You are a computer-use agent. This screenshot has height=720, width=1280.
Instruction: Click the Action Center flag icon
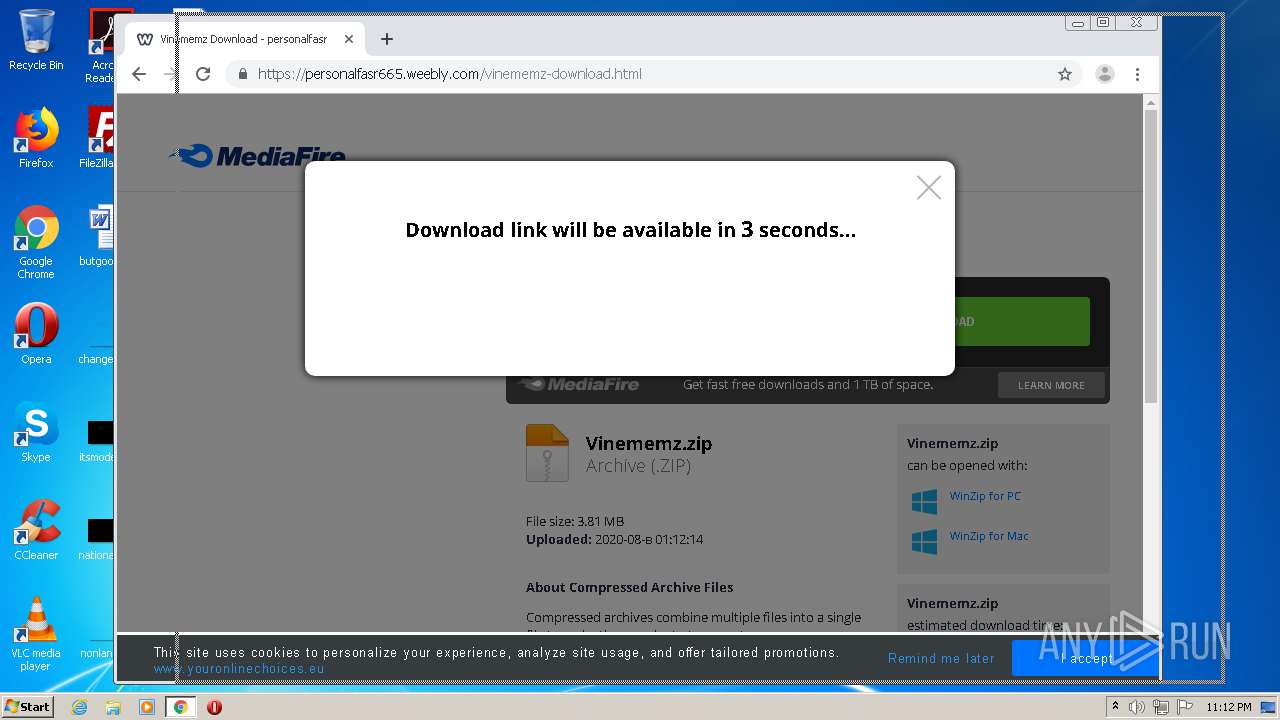[1185, 707]
